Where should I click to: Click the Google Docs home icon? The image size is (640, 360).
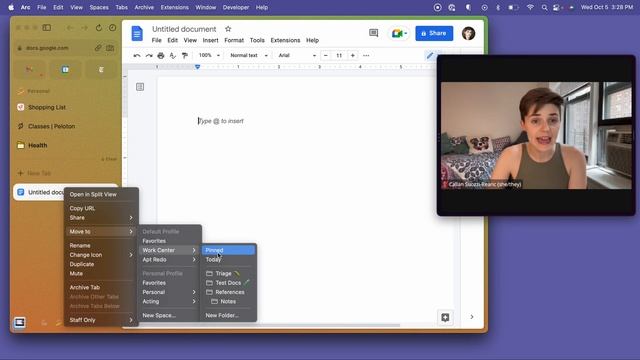coord(137,33)
